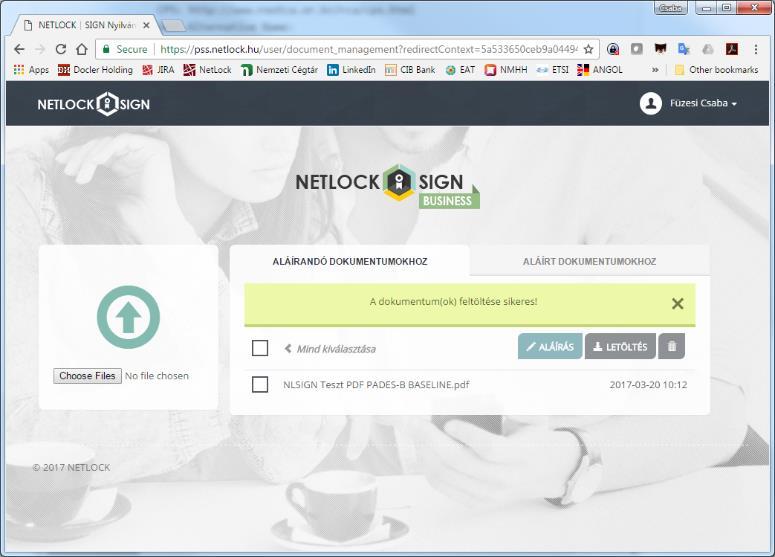
Task: Close the NETLOCK SIGN browser tab
Action: pyautogui.click(x=146, y=25)
